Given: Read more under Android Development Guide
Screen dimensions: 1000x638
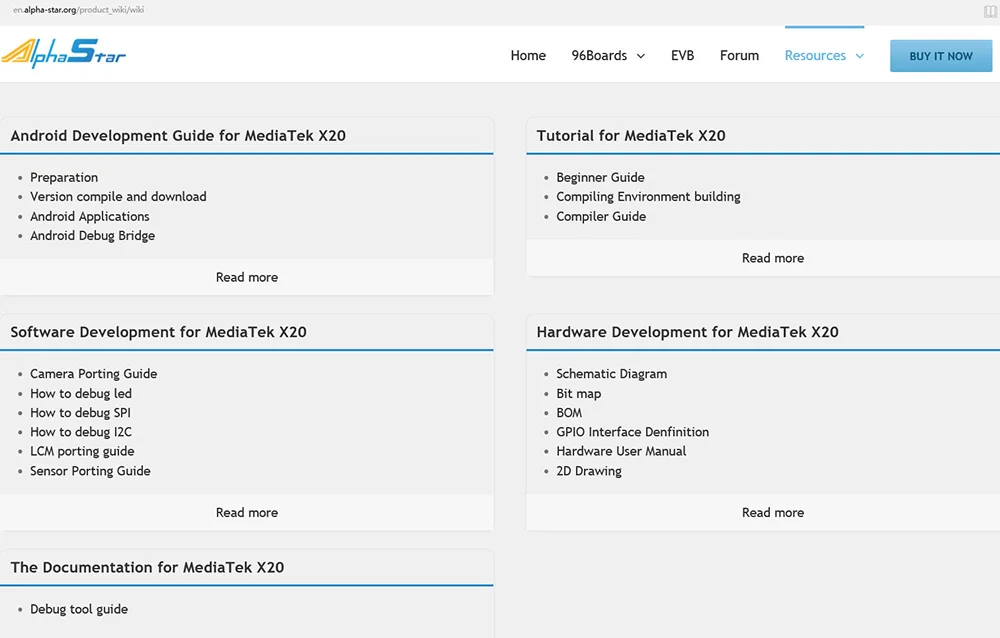Looking at the screenshot, I should click(x=247, y=277).
